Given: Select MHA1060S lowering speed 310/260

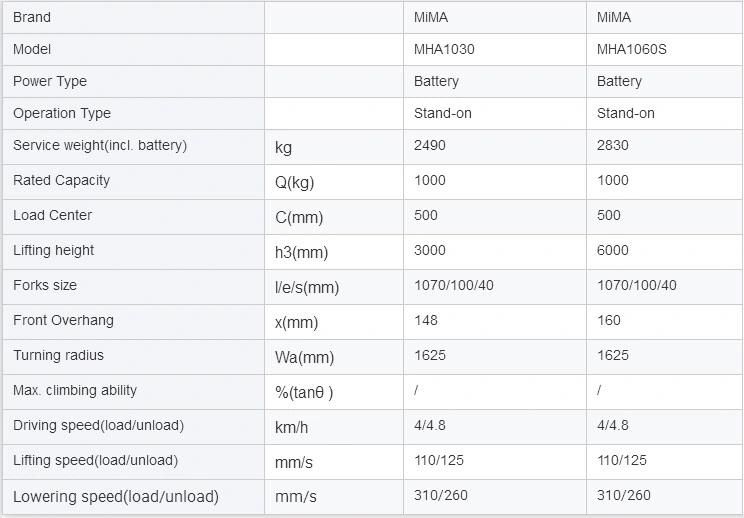Looking at the screenshot, I should pos(623,495).
